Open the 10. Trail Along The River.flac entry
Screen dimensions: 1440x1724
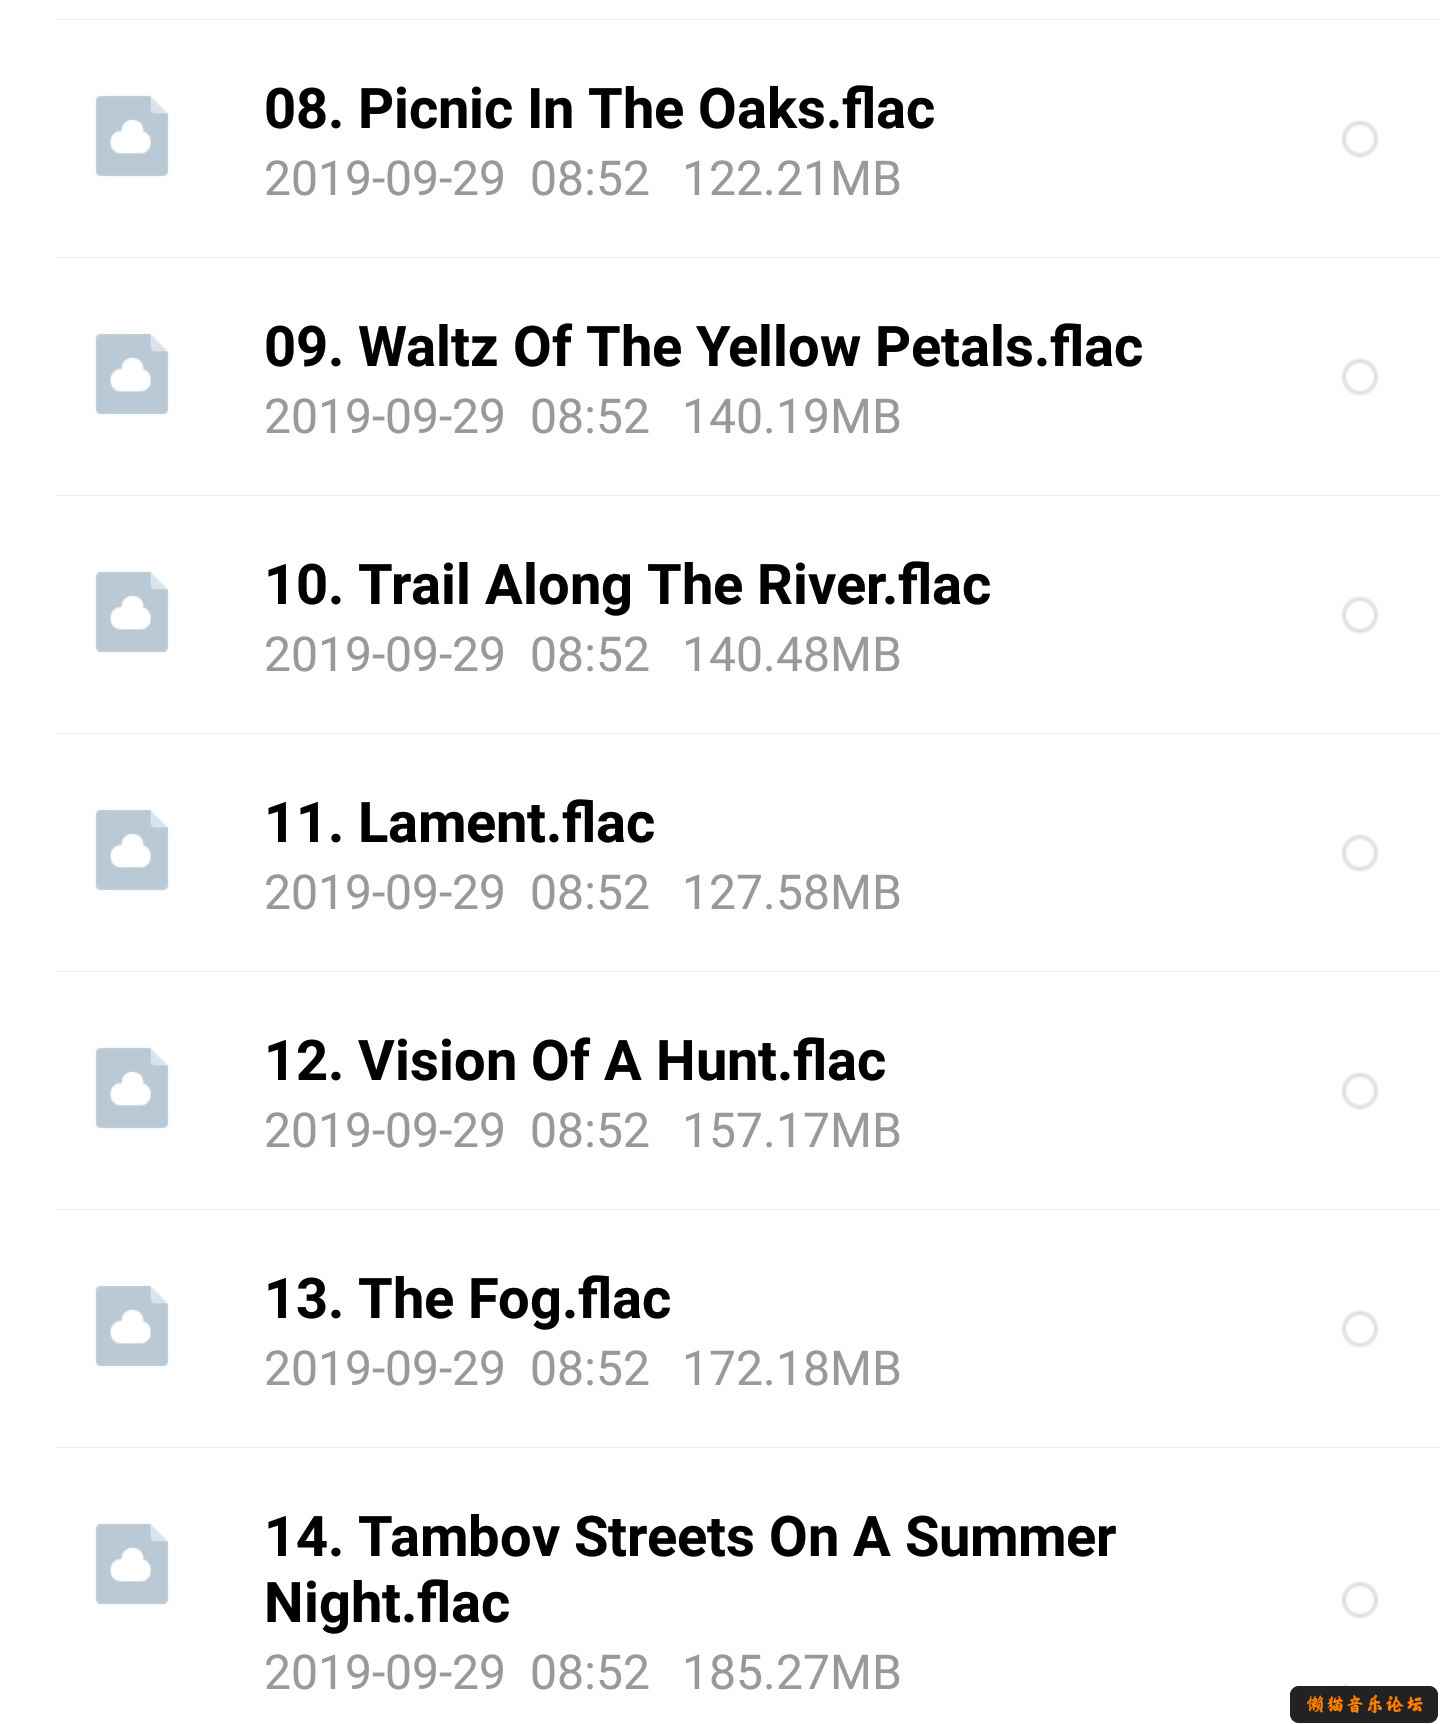(627, 585)
